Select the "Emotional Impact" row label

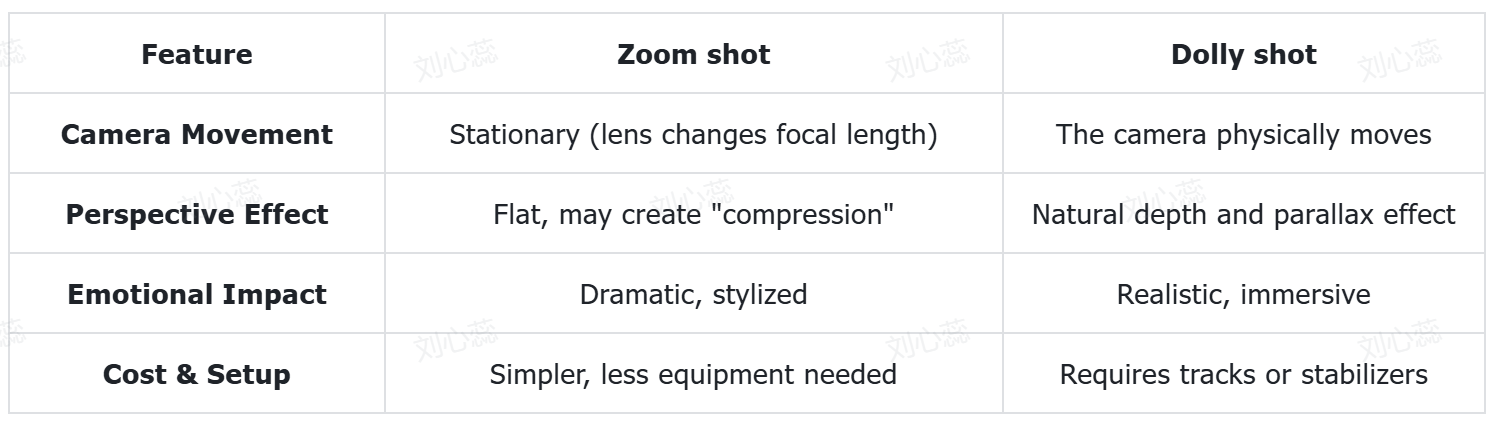click(197, 294)
